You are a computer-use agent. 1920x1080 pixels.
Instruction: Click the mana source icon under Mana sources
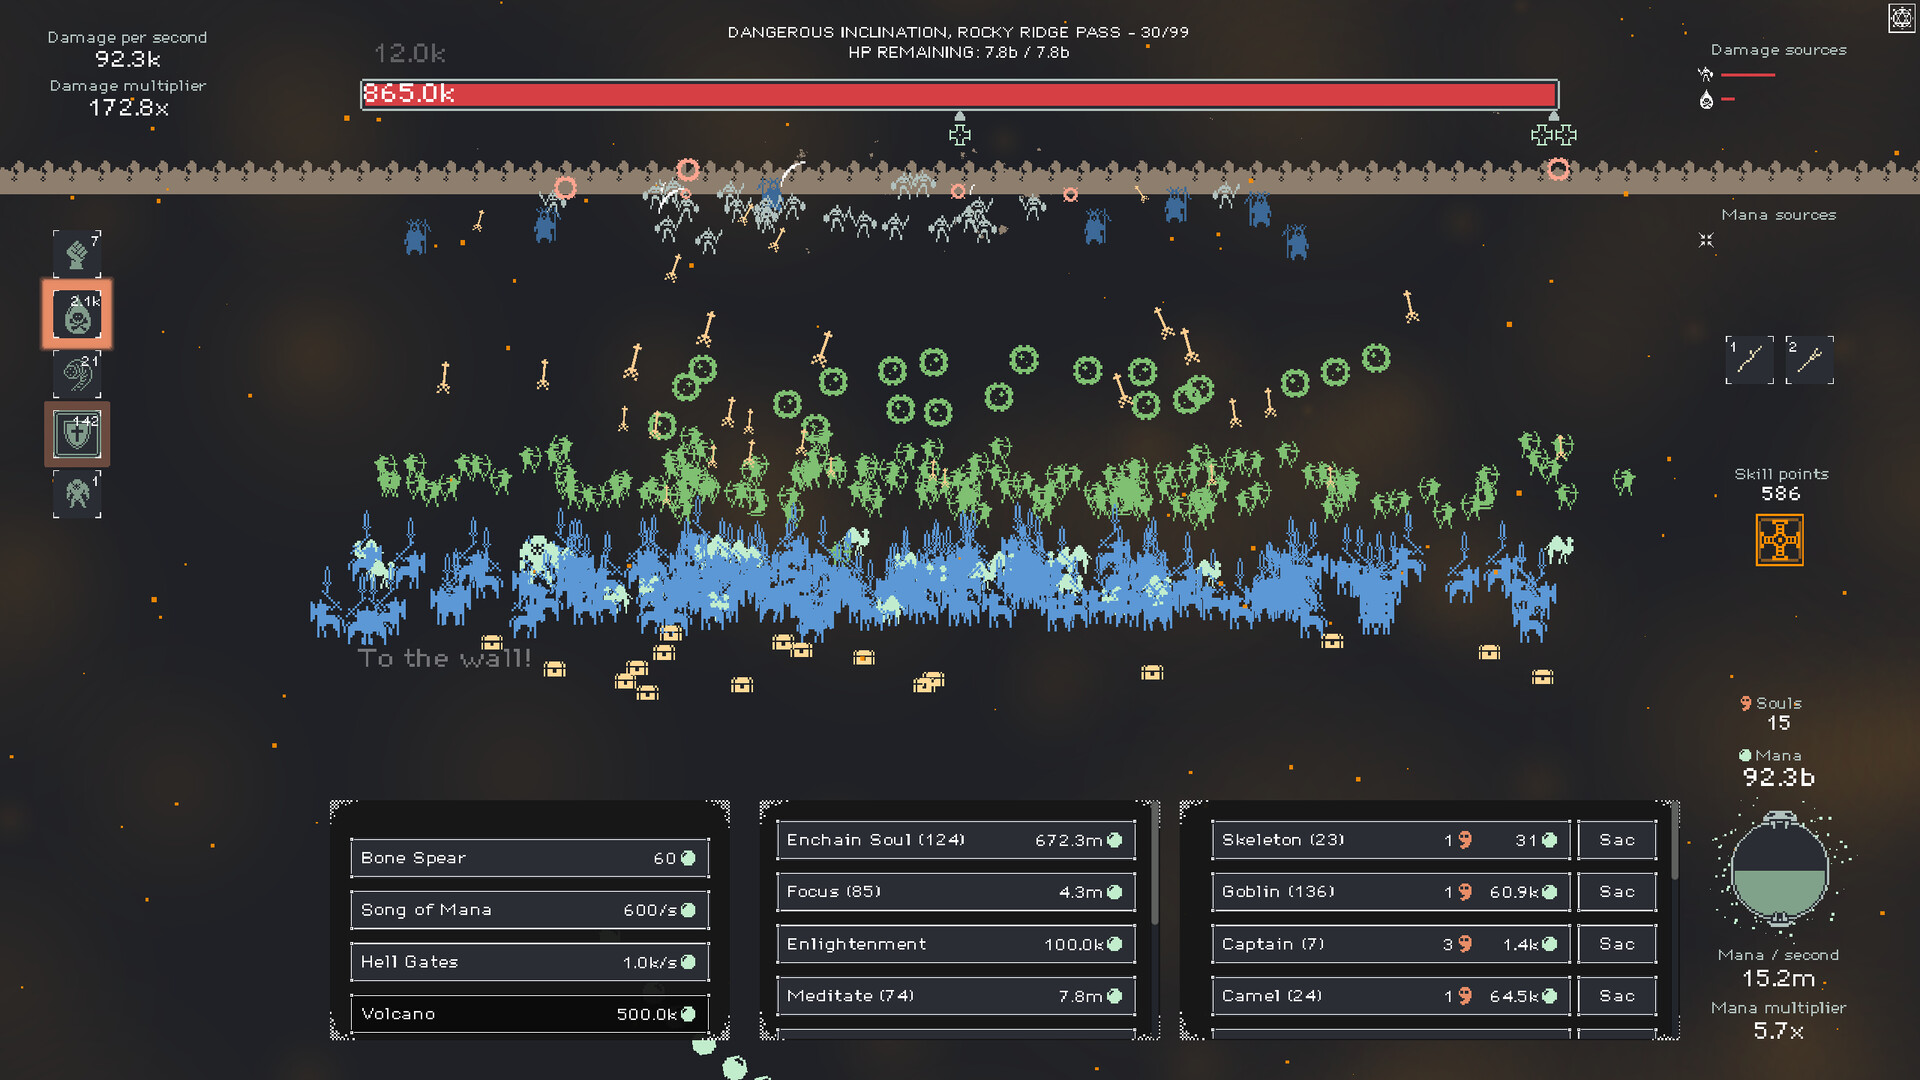[1705, 240]
